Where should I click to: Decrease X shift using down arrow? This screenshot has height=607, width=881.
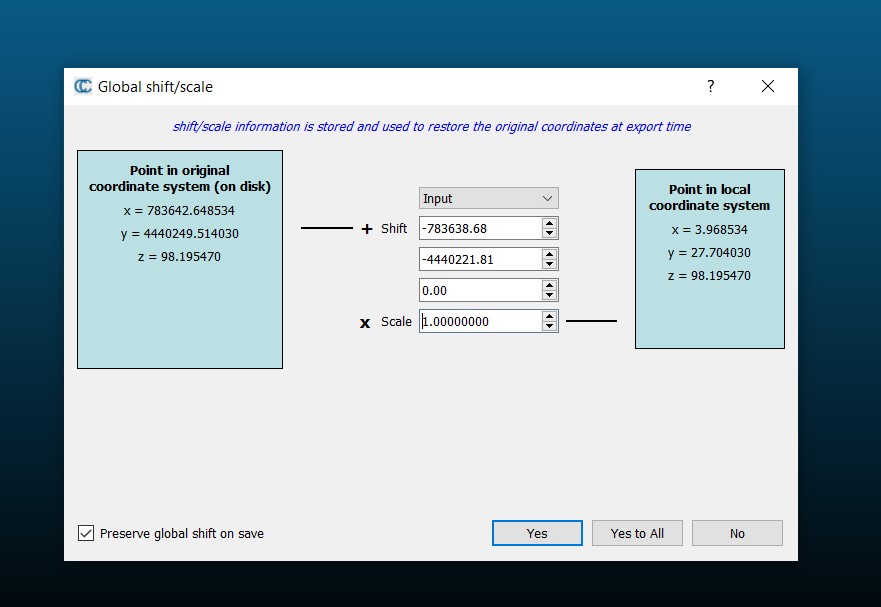(x=549, y=234)
